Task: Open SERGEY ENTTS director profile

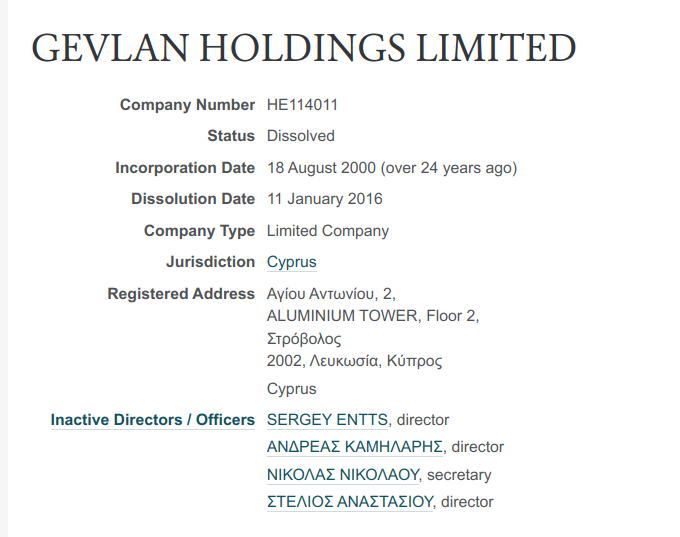Action: click(327, 420)
